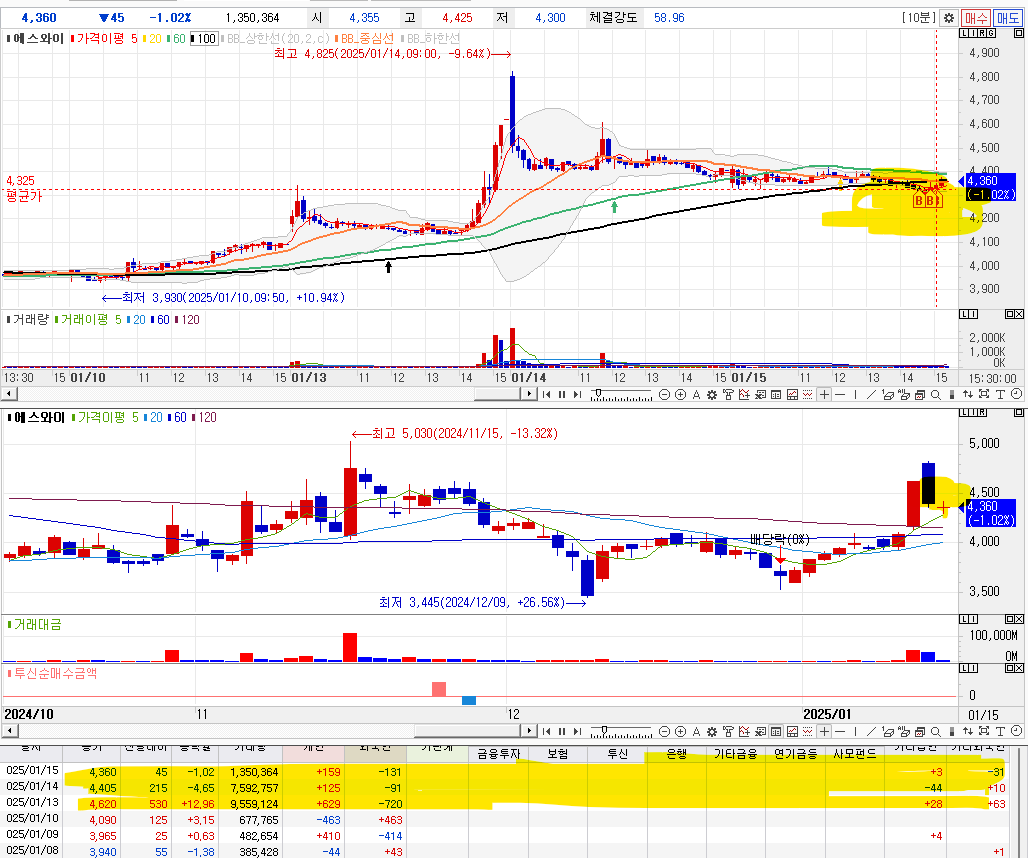Select the 금융투자 column header
The height and width of the screenshot is (858, 1028).
coord(498,754)
